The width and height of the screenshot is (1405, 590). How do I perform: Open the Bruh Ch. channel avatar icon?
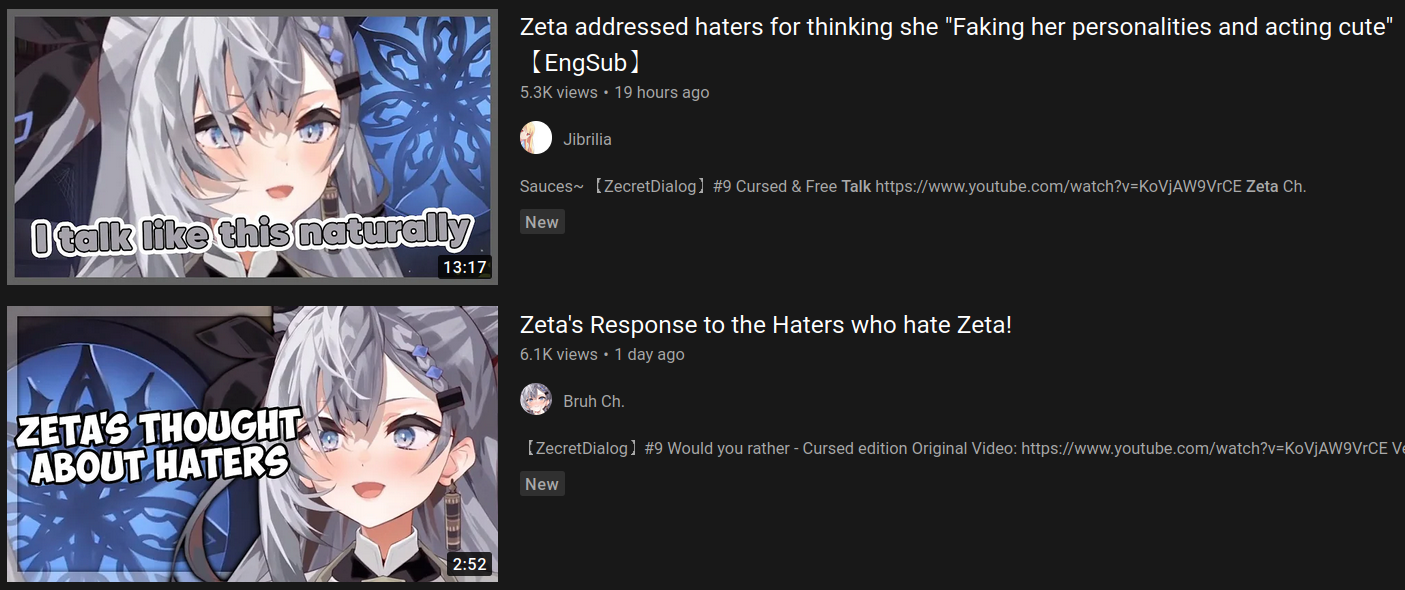click(x=536, y=400)
